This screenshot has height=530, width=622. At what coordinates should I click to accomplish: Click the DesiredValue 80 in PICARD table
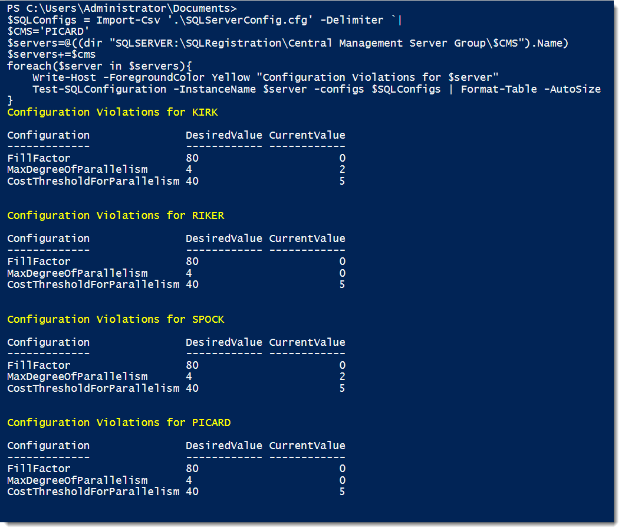click(x=192, y=469)
